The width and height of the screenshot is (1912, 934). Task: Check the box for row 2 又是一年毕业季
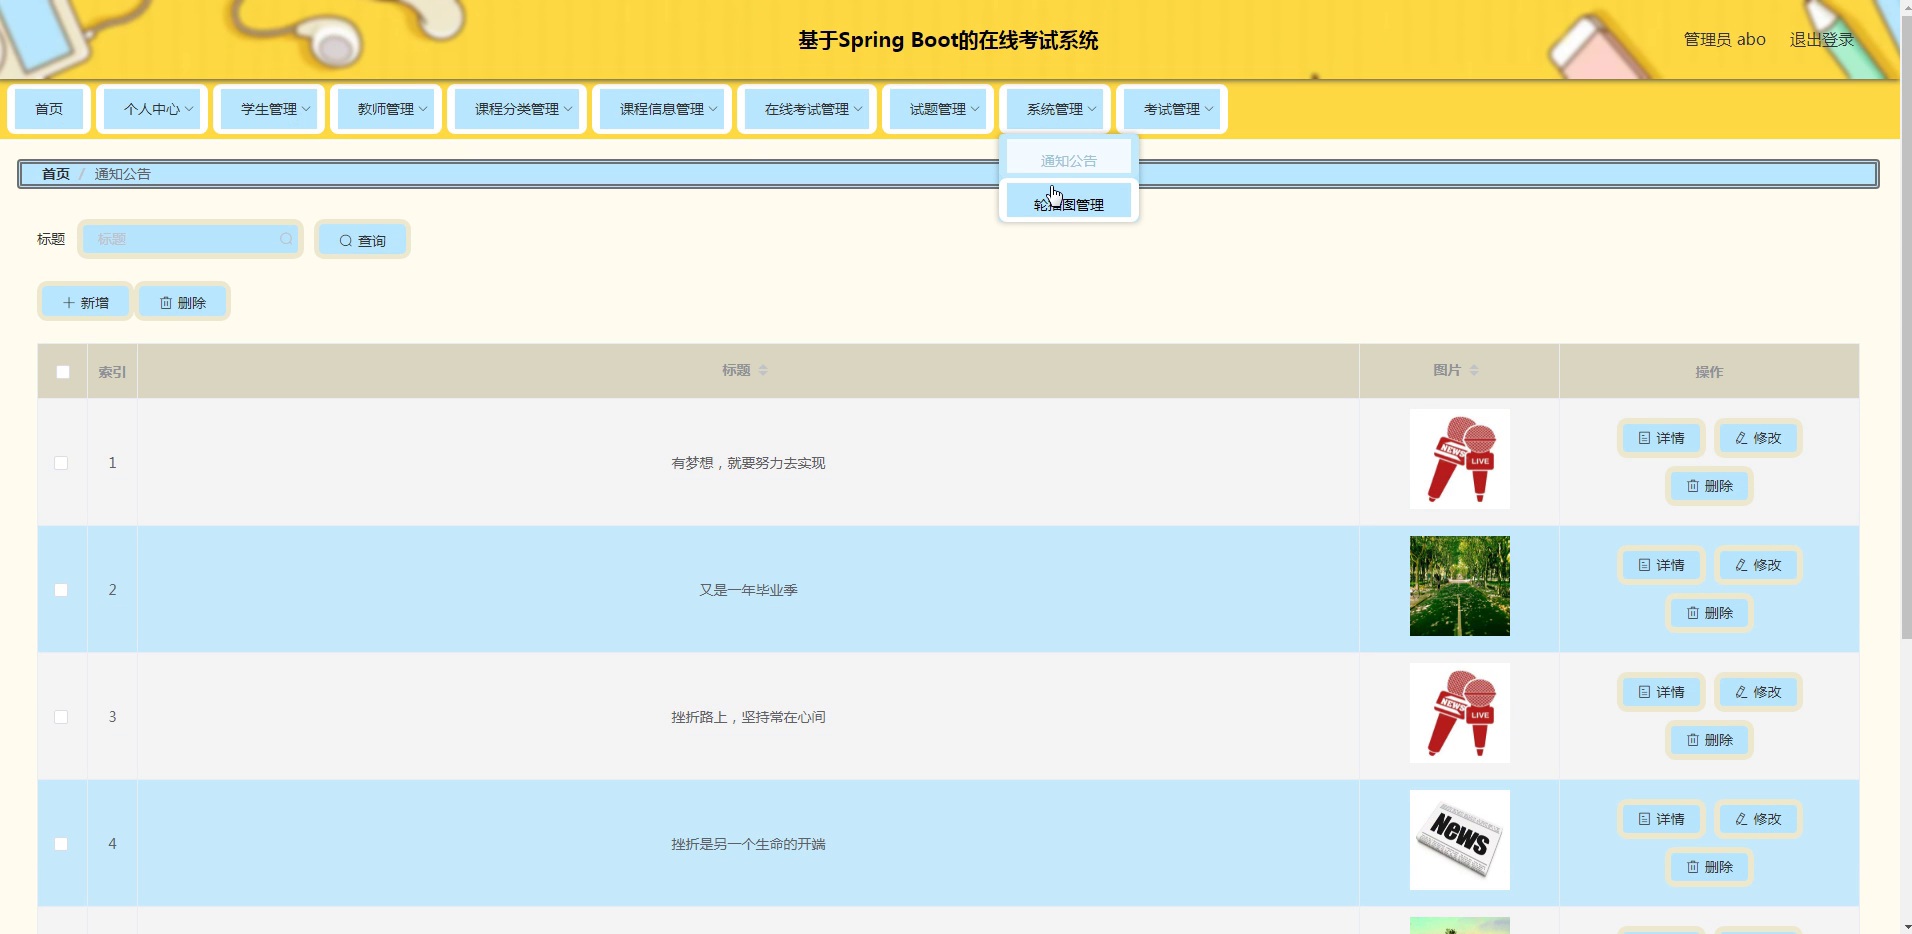[61, 590]
